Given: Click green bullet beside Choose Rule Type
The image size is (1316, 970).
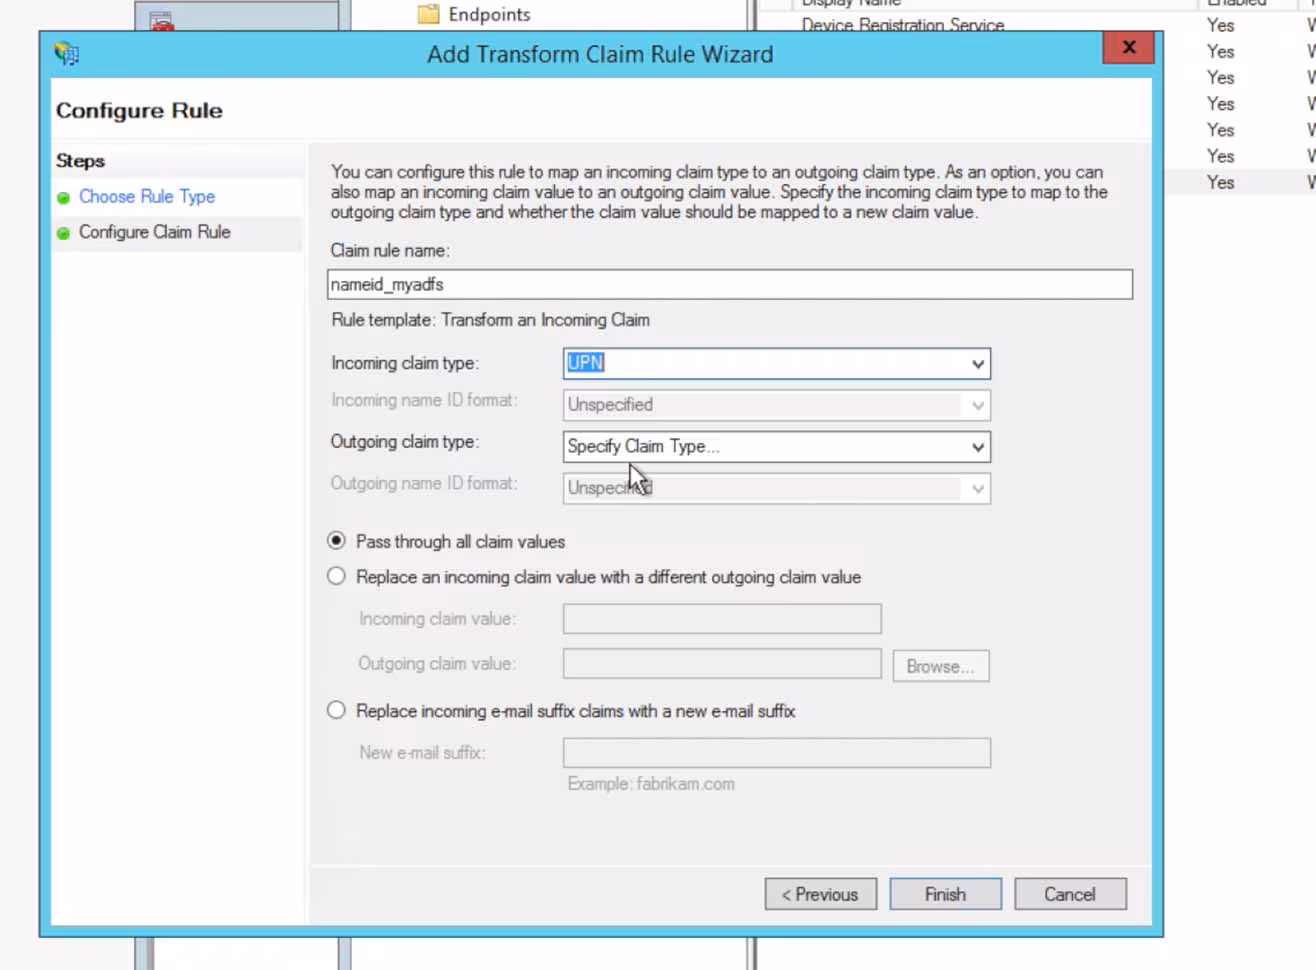Looking at the screenshot, I should click(x=64, y=198).
